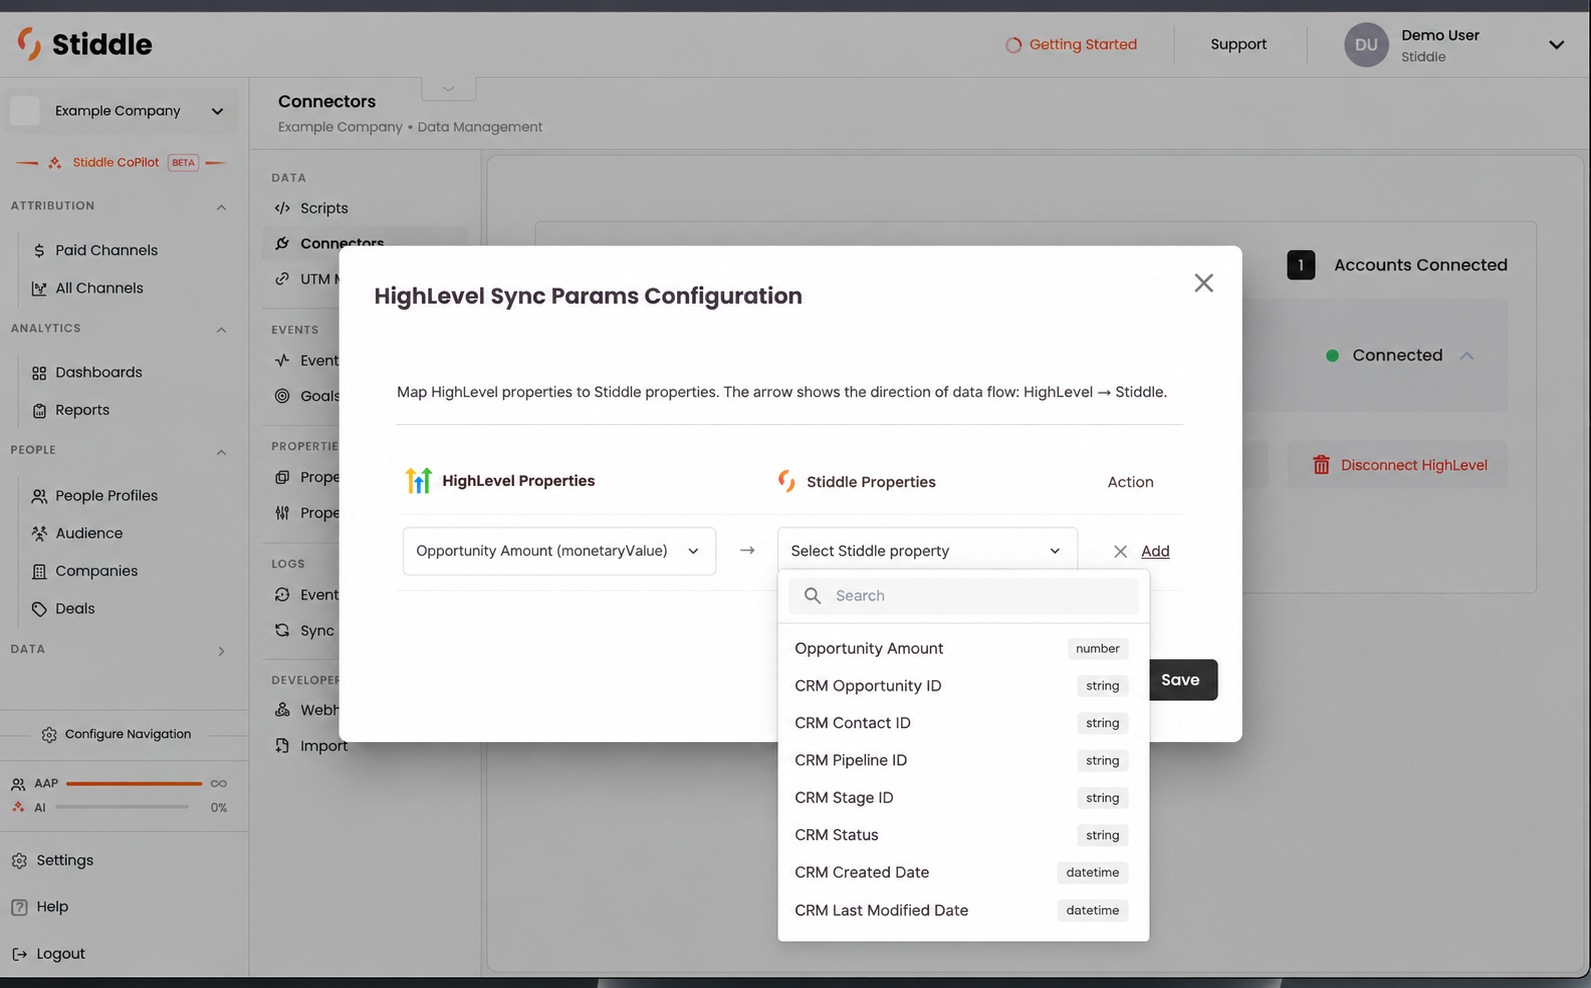Open Paid Channels dollar icon

tap(39, 251)
